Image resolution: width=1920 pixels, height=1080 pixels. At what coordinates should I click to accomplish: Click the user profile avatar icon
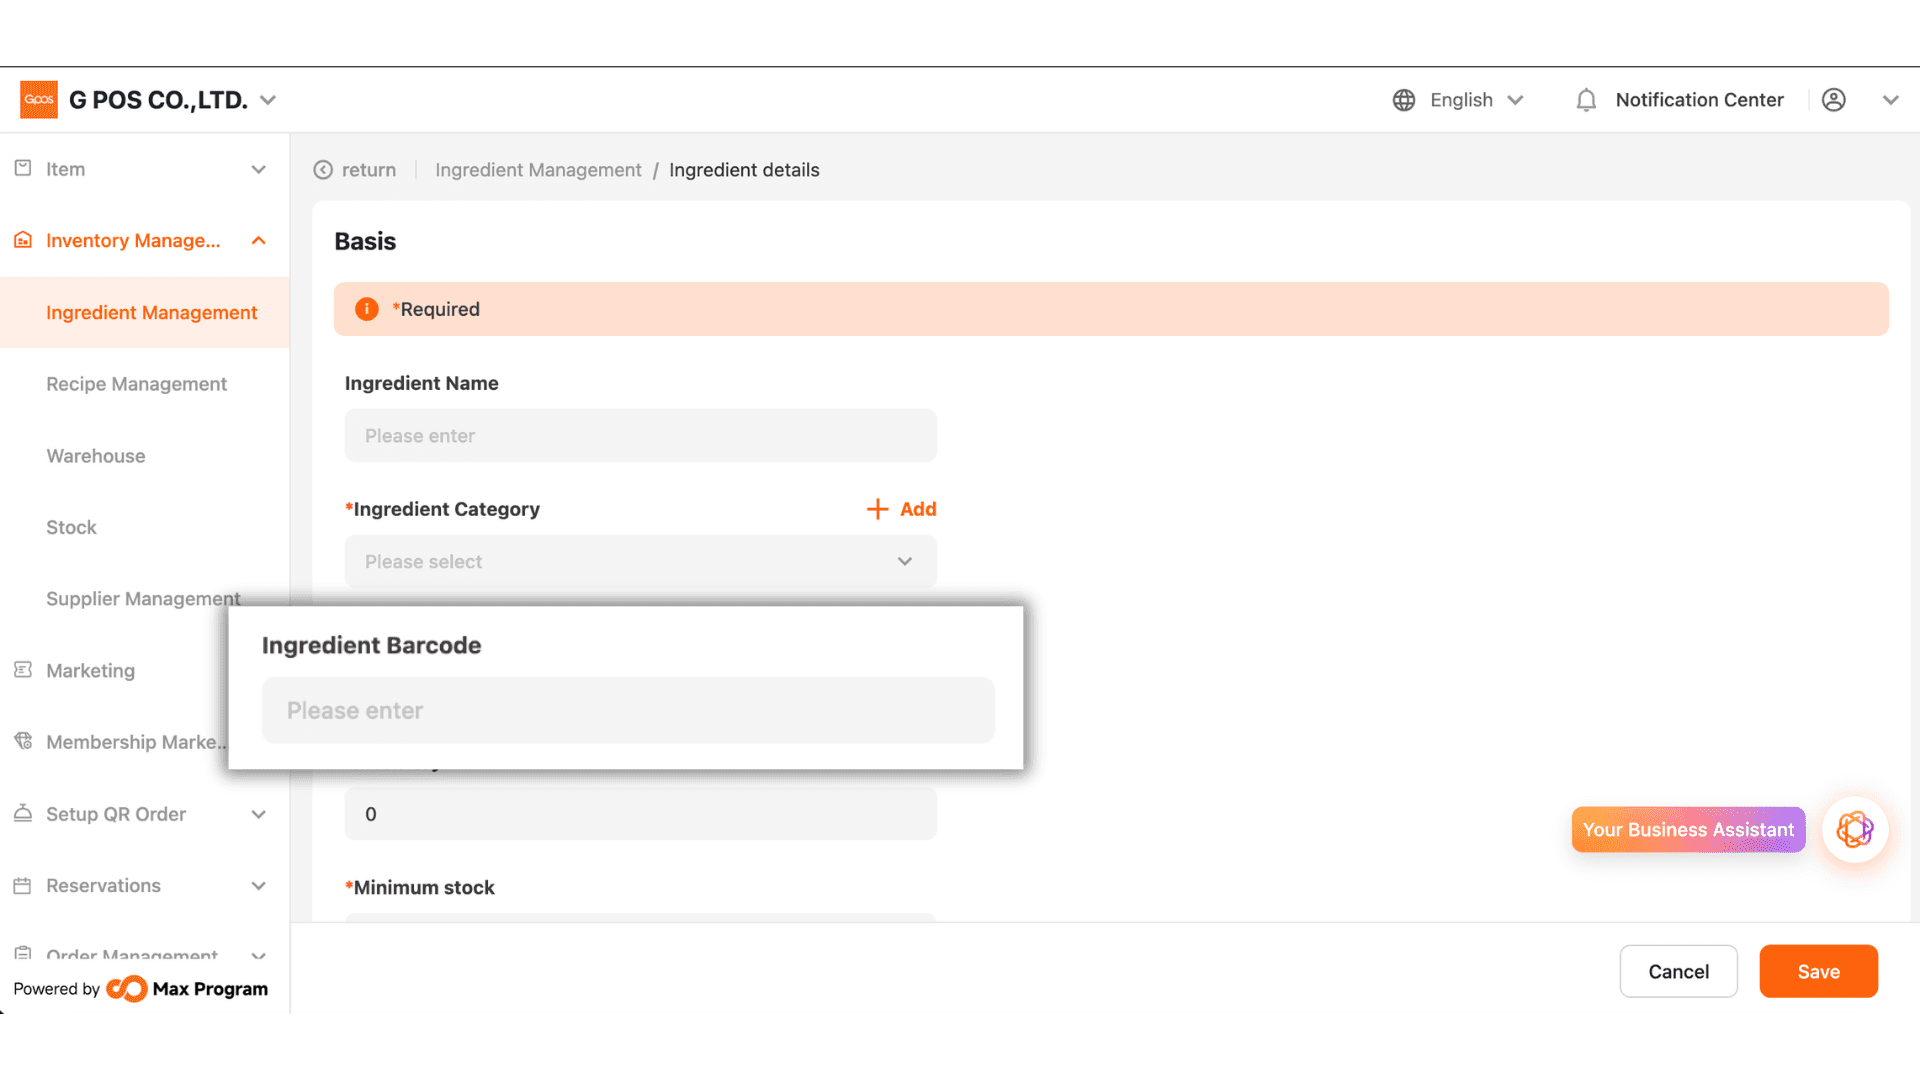pos(1834,100)
